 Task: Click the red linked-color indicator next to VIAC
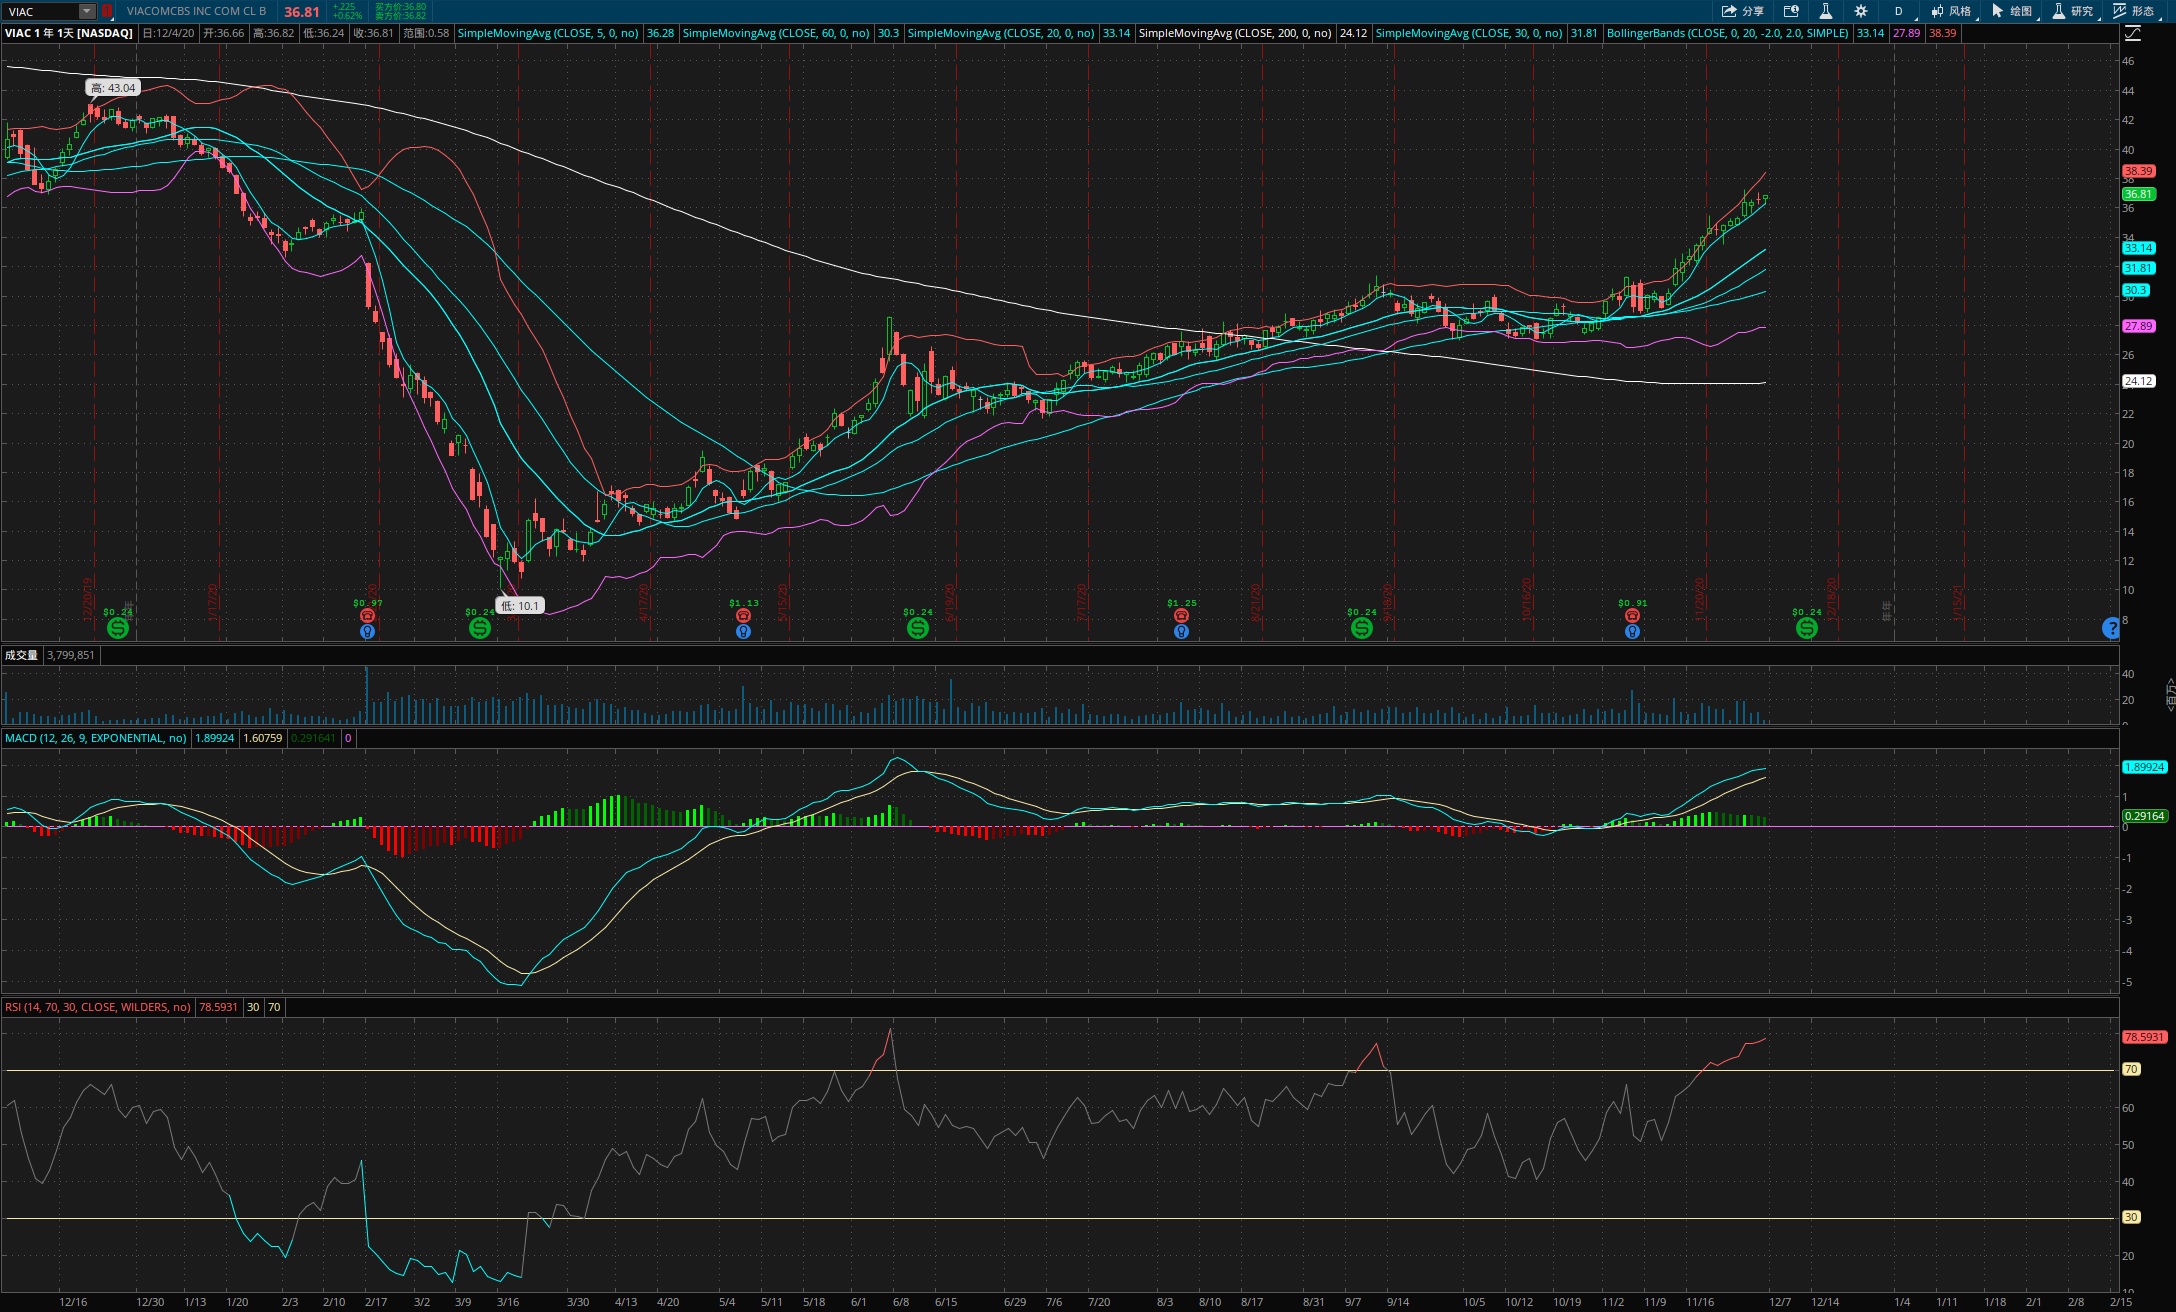click(107, 11)
